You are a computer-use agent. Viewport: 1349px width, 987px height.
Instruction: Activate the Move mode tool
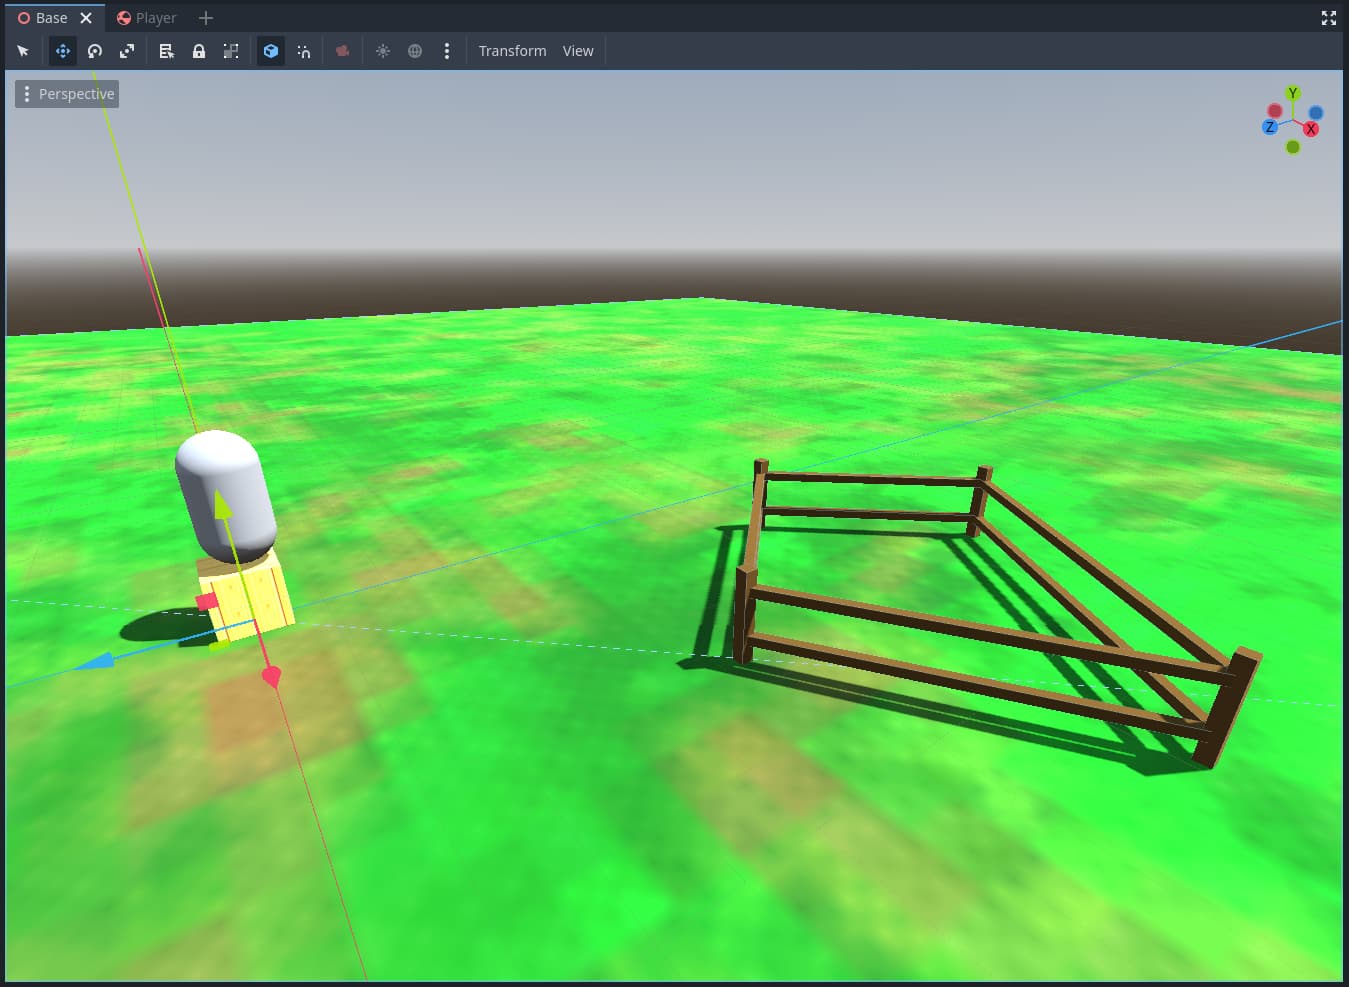(x=63, y=51)
